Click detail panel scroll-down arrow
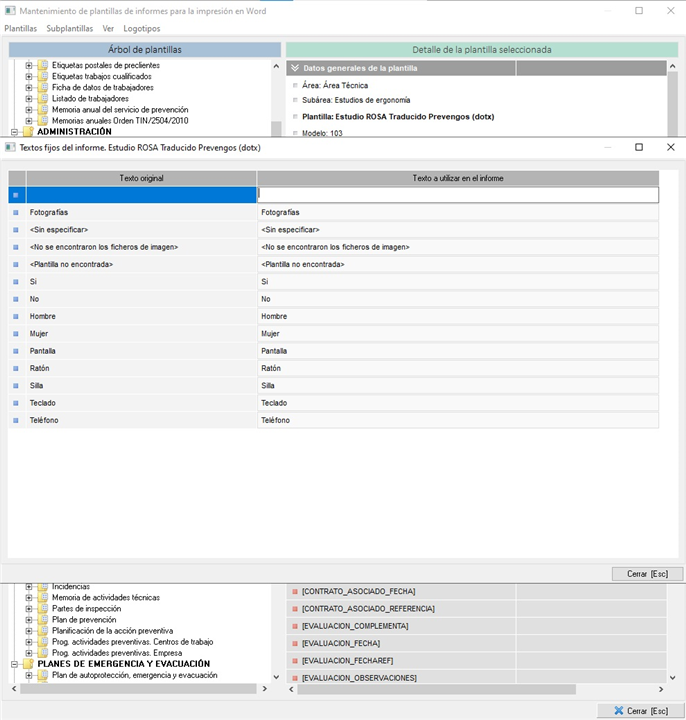Viewport: 686px width, 720px height. click(x=673, y=677)
